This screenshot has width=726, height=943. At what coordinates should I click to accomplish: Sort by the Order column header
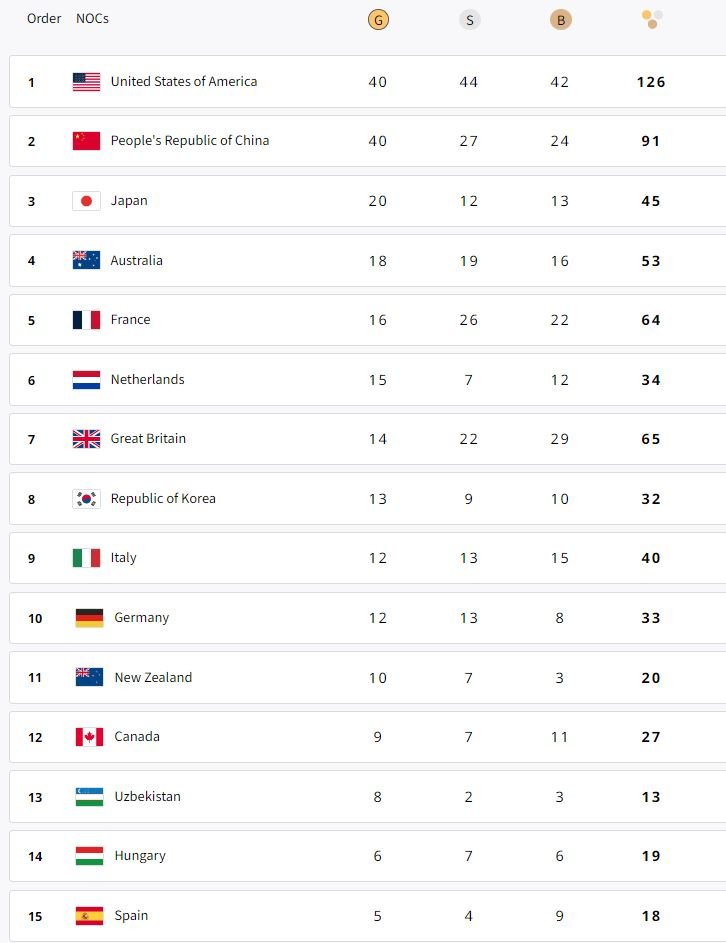click(x=44, y=19)
